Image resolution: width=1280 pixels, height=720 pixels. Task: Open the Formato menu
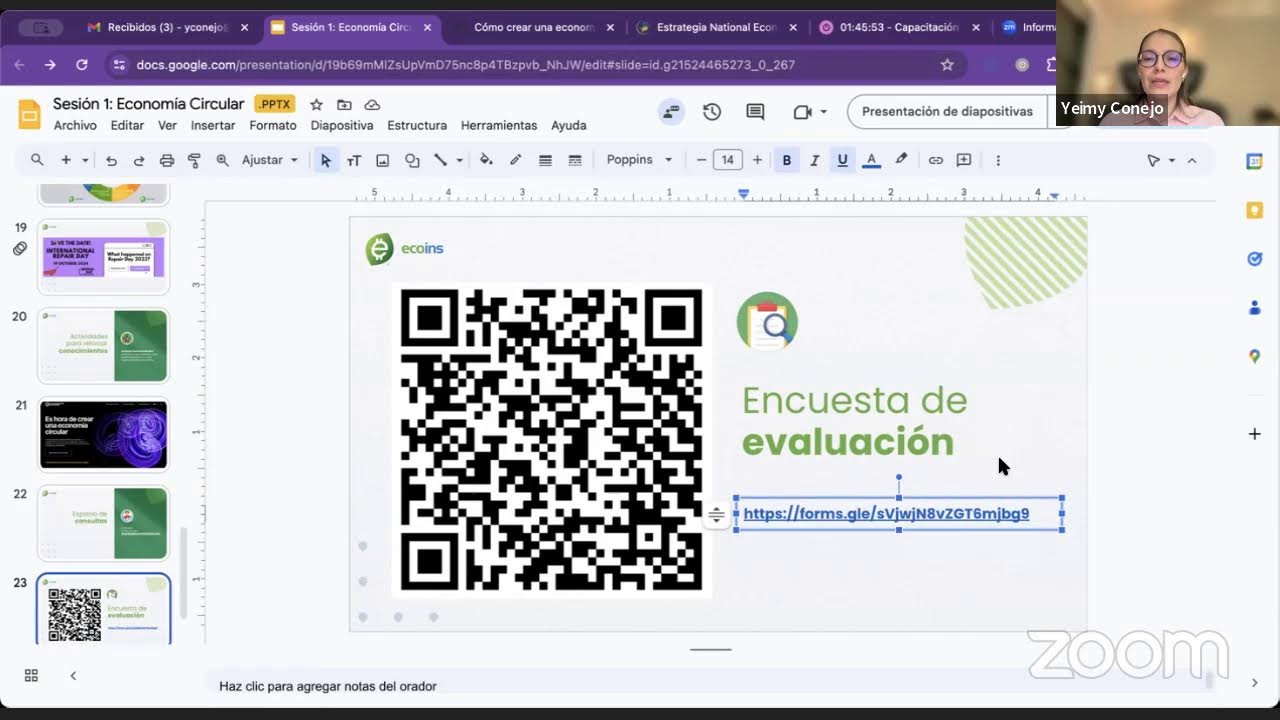tap(273, 125)
